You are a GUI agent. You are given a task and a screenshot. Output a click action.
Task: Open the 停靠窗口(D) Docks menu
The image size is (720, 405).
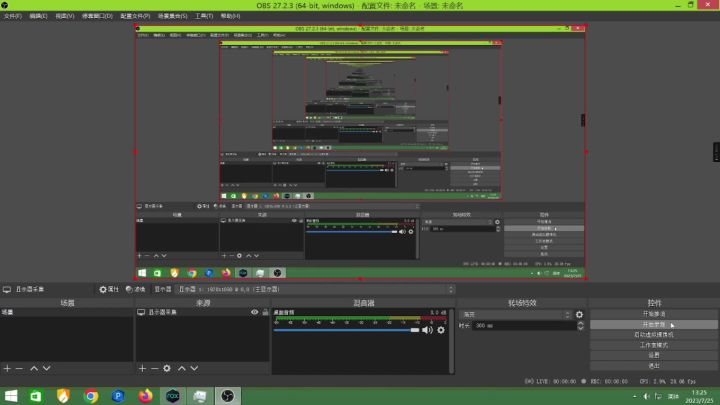pos(97,16)
